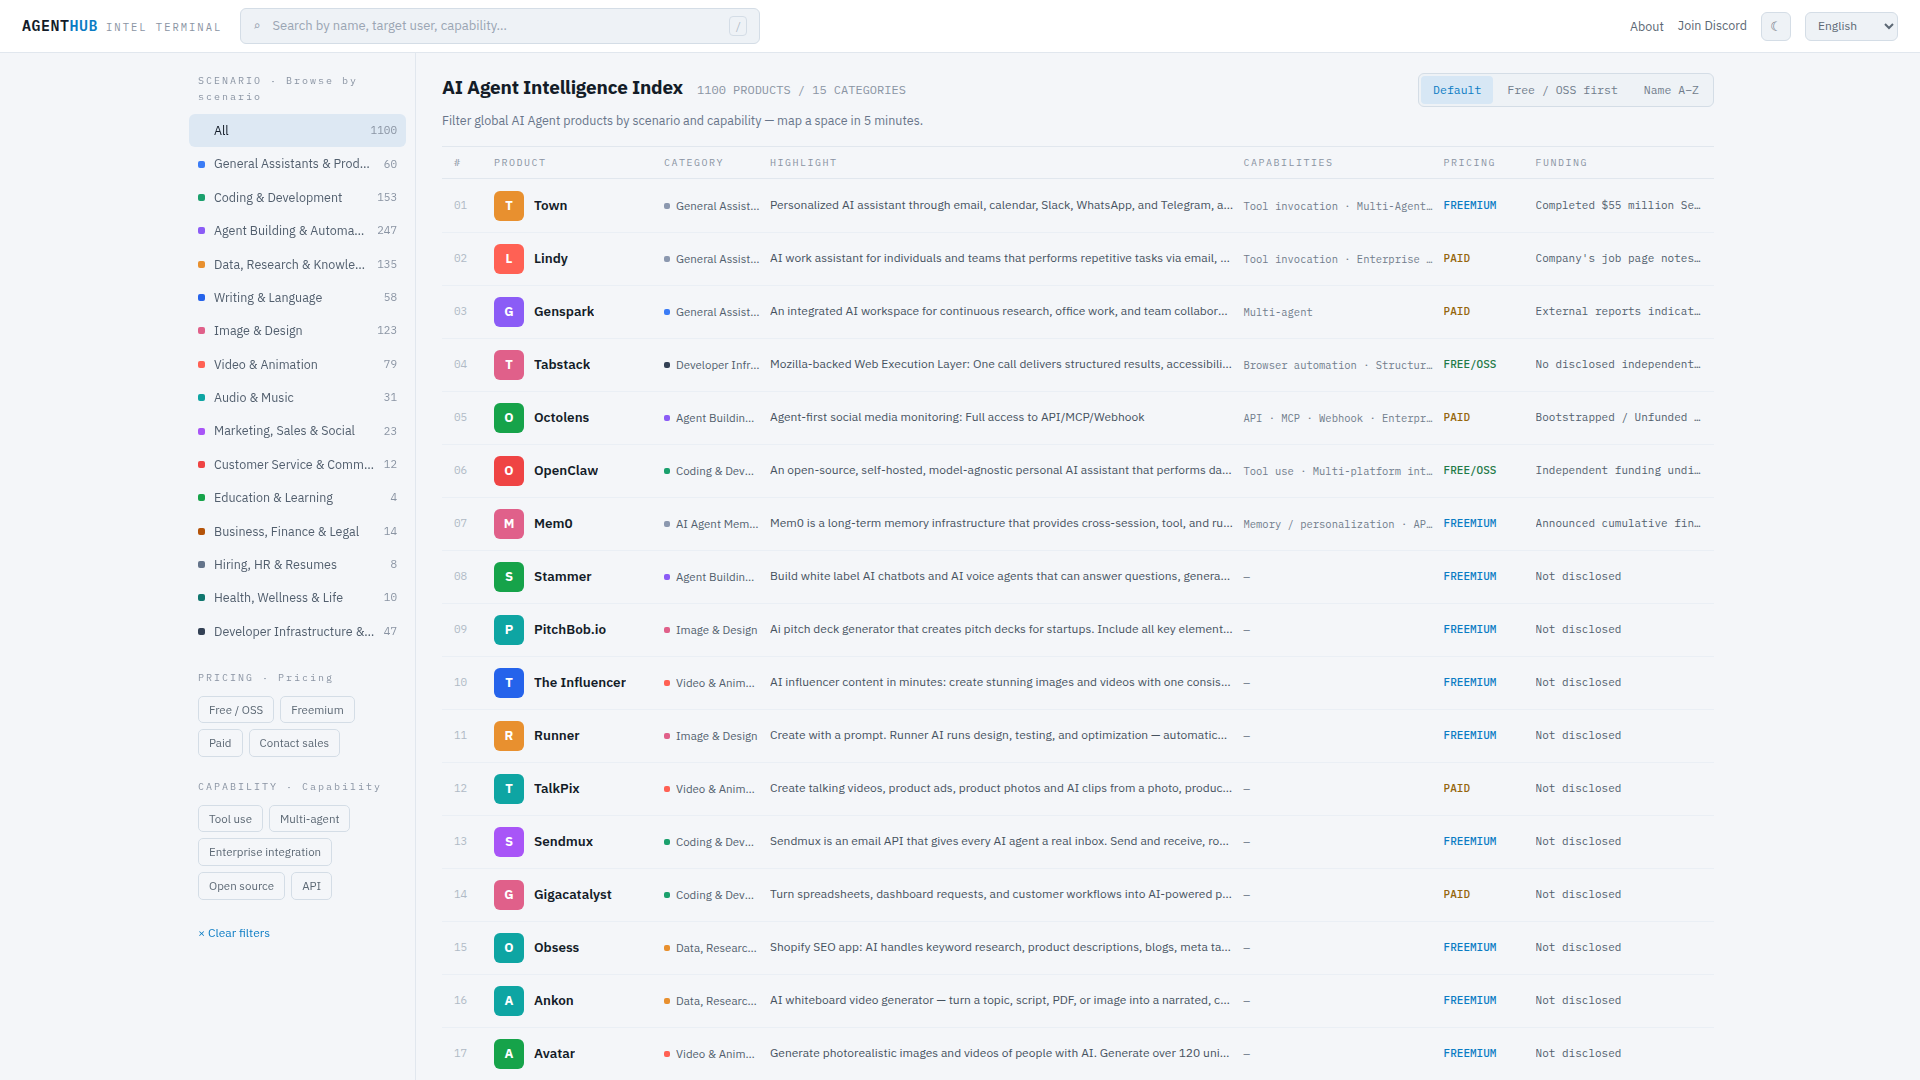Sort by Free / OSS first
Screen dimensions: 1920x1080
tap(1562, 90)
